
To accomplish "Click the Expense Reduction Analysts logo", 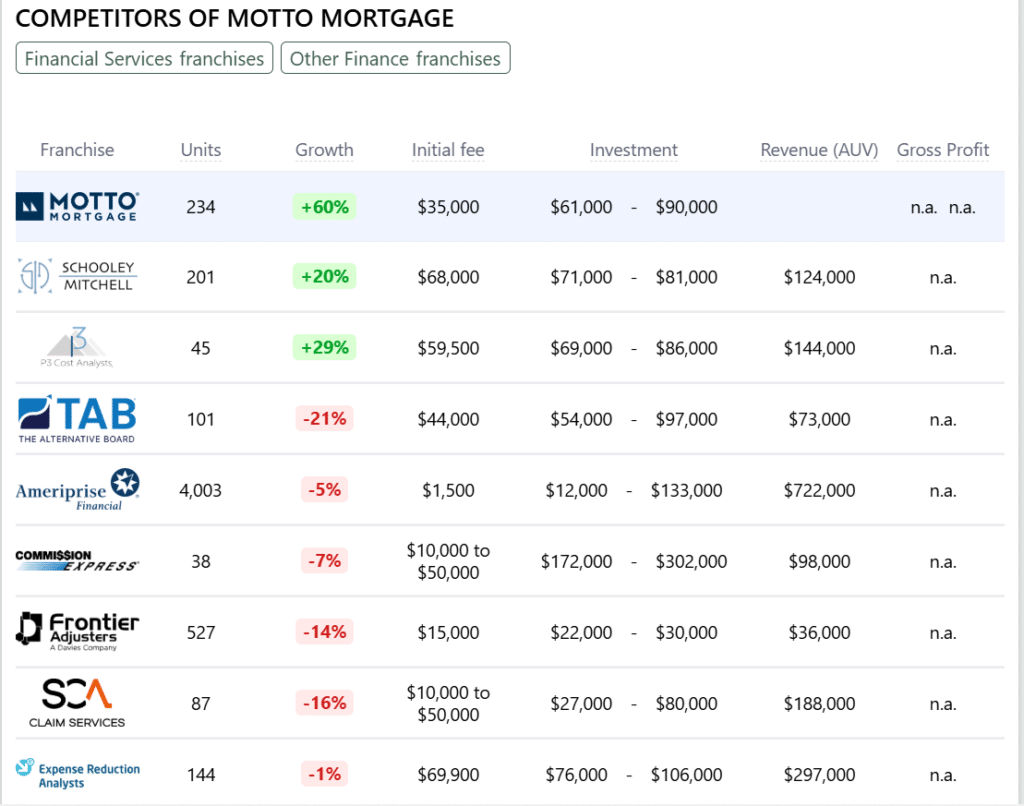I will [77, 775].
